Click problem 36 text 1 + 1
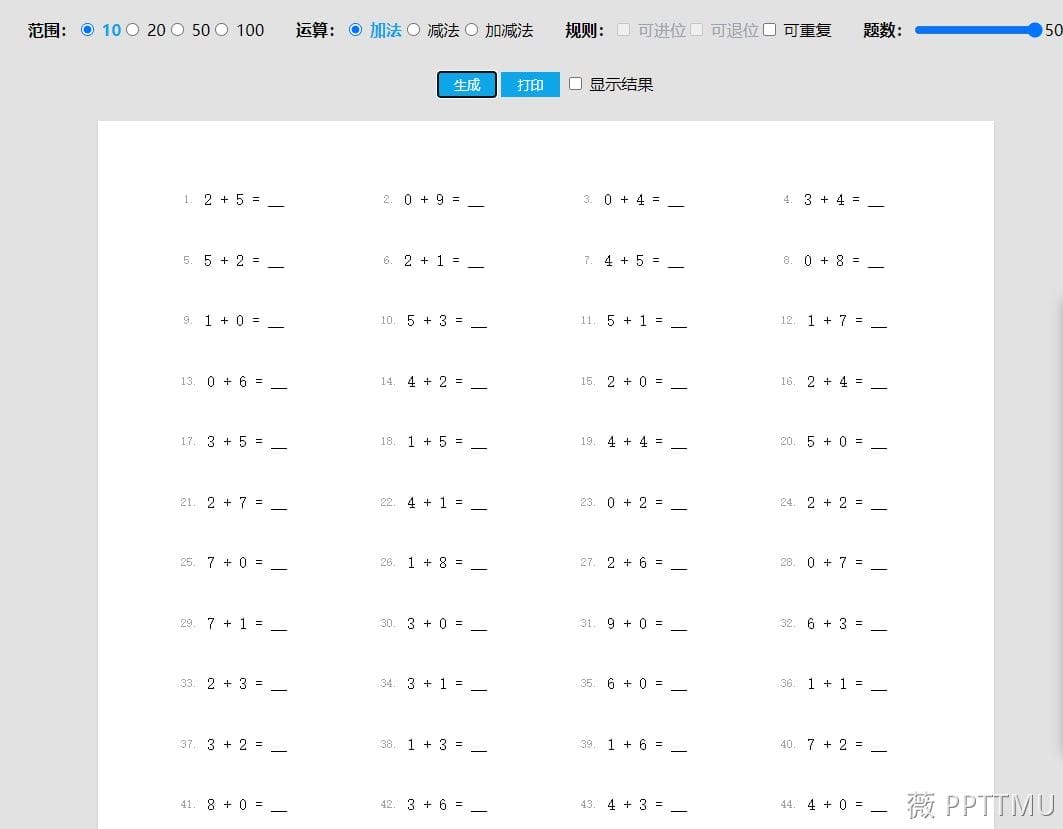The width and height of the screenshot is (1063, 829). (826, 684)
